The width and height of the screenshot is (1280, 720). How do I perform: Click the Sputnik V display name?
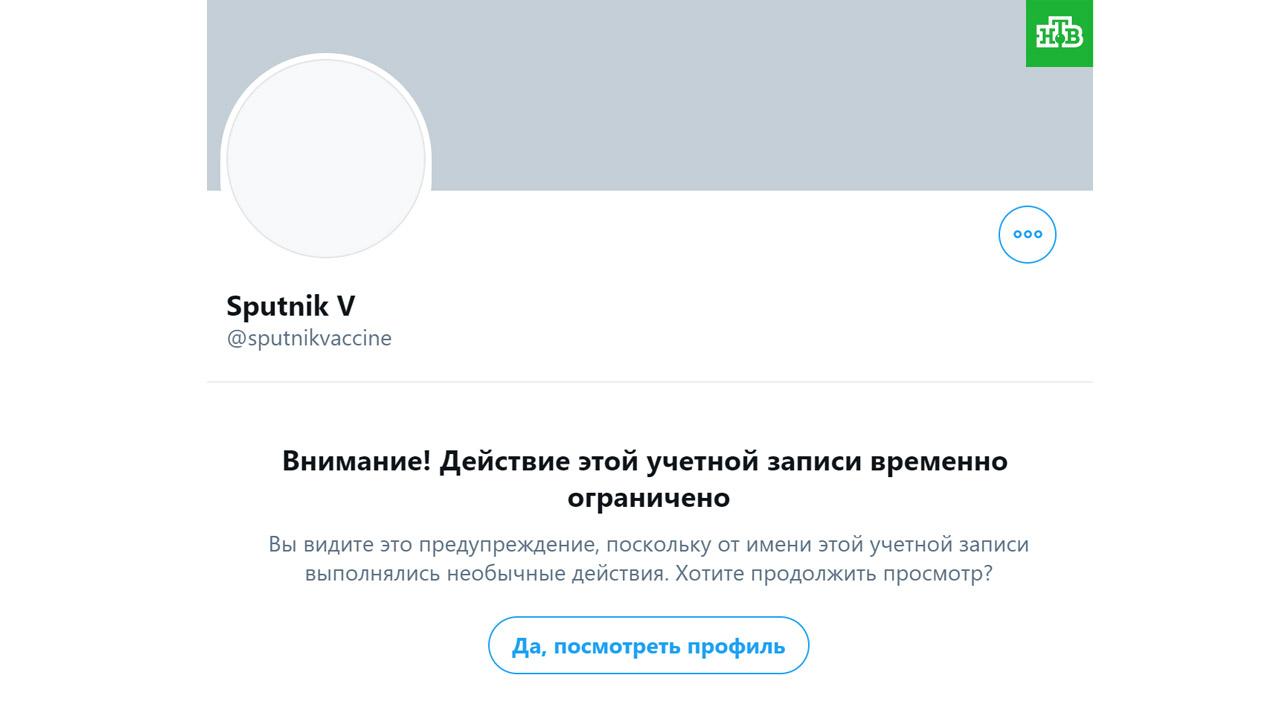[x=290, y=306]
